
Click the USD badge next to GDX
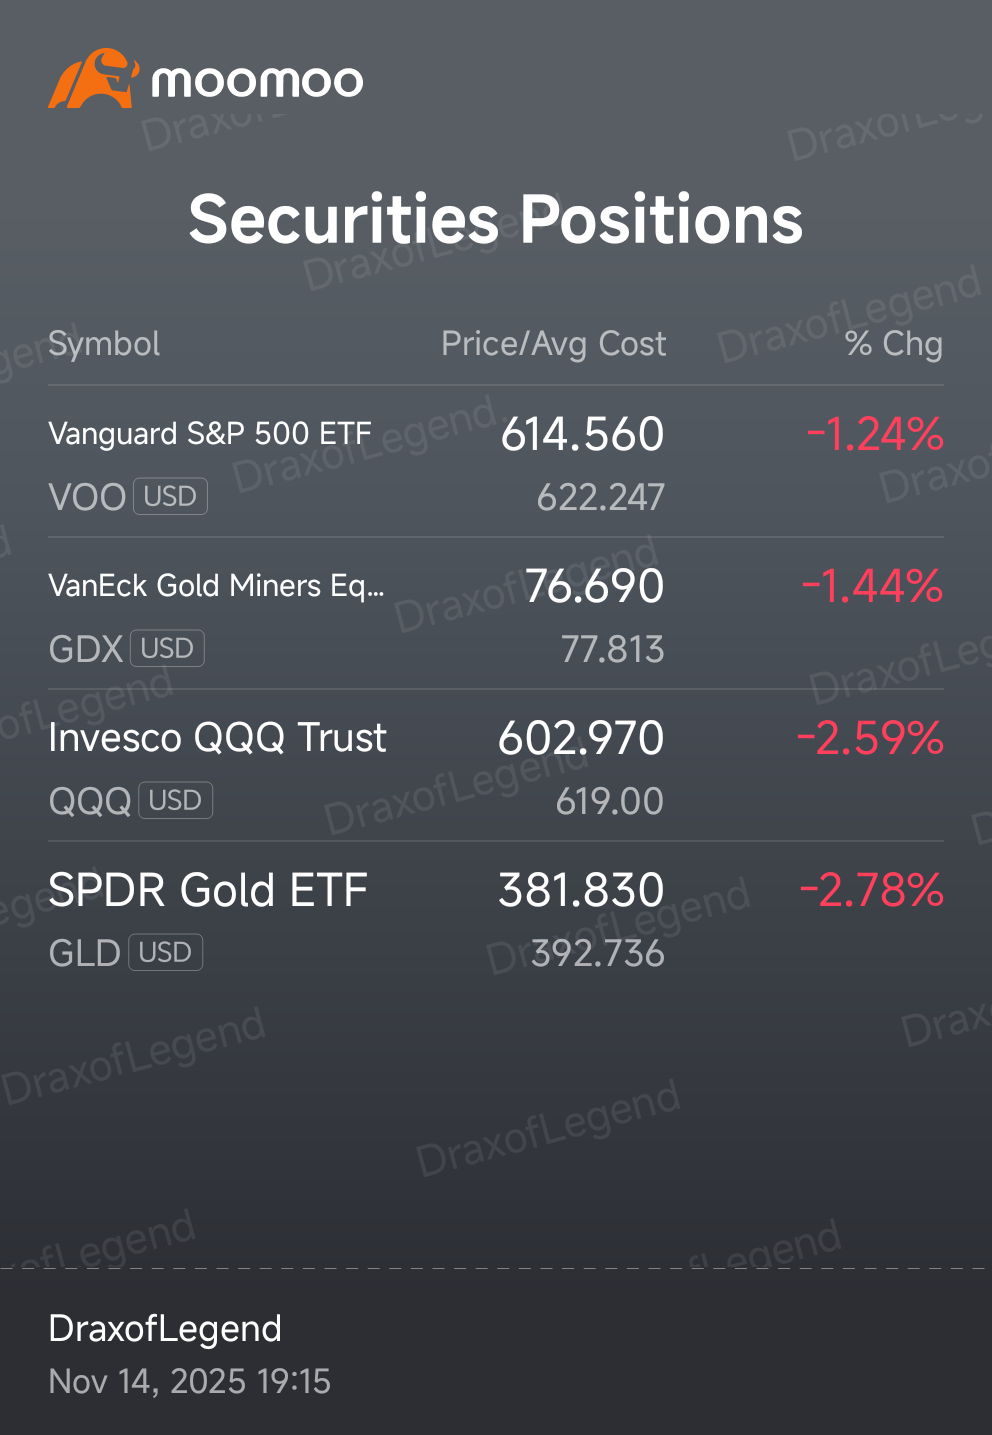tap(167, 648)
